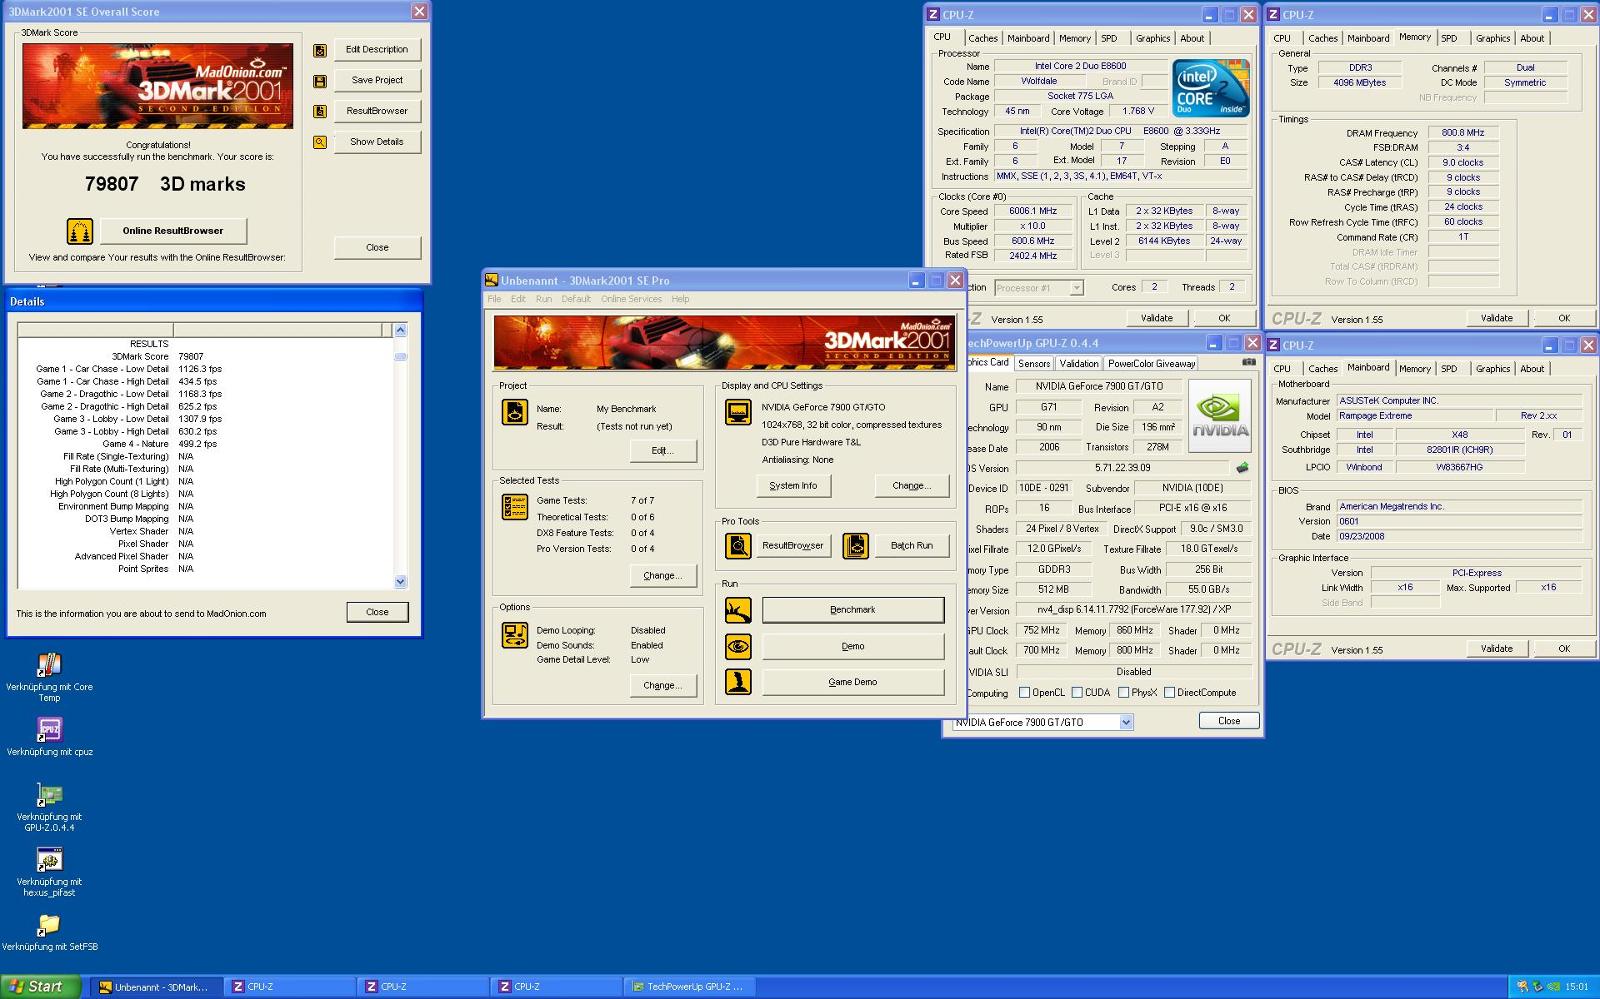Click Change under Options
This screenshot has width=1600, height=999.
tap(663, 686)
